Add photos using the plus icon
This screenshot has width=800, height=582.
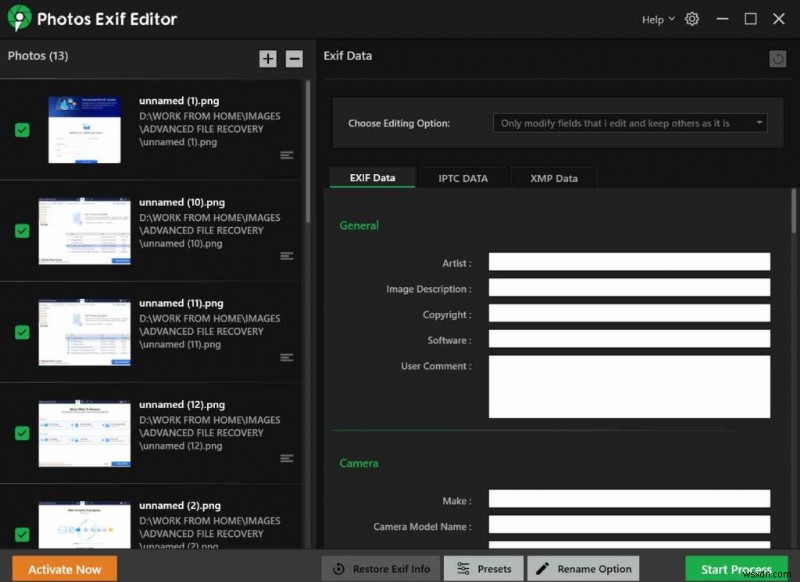pyautogui.click(x=268, y=59)
